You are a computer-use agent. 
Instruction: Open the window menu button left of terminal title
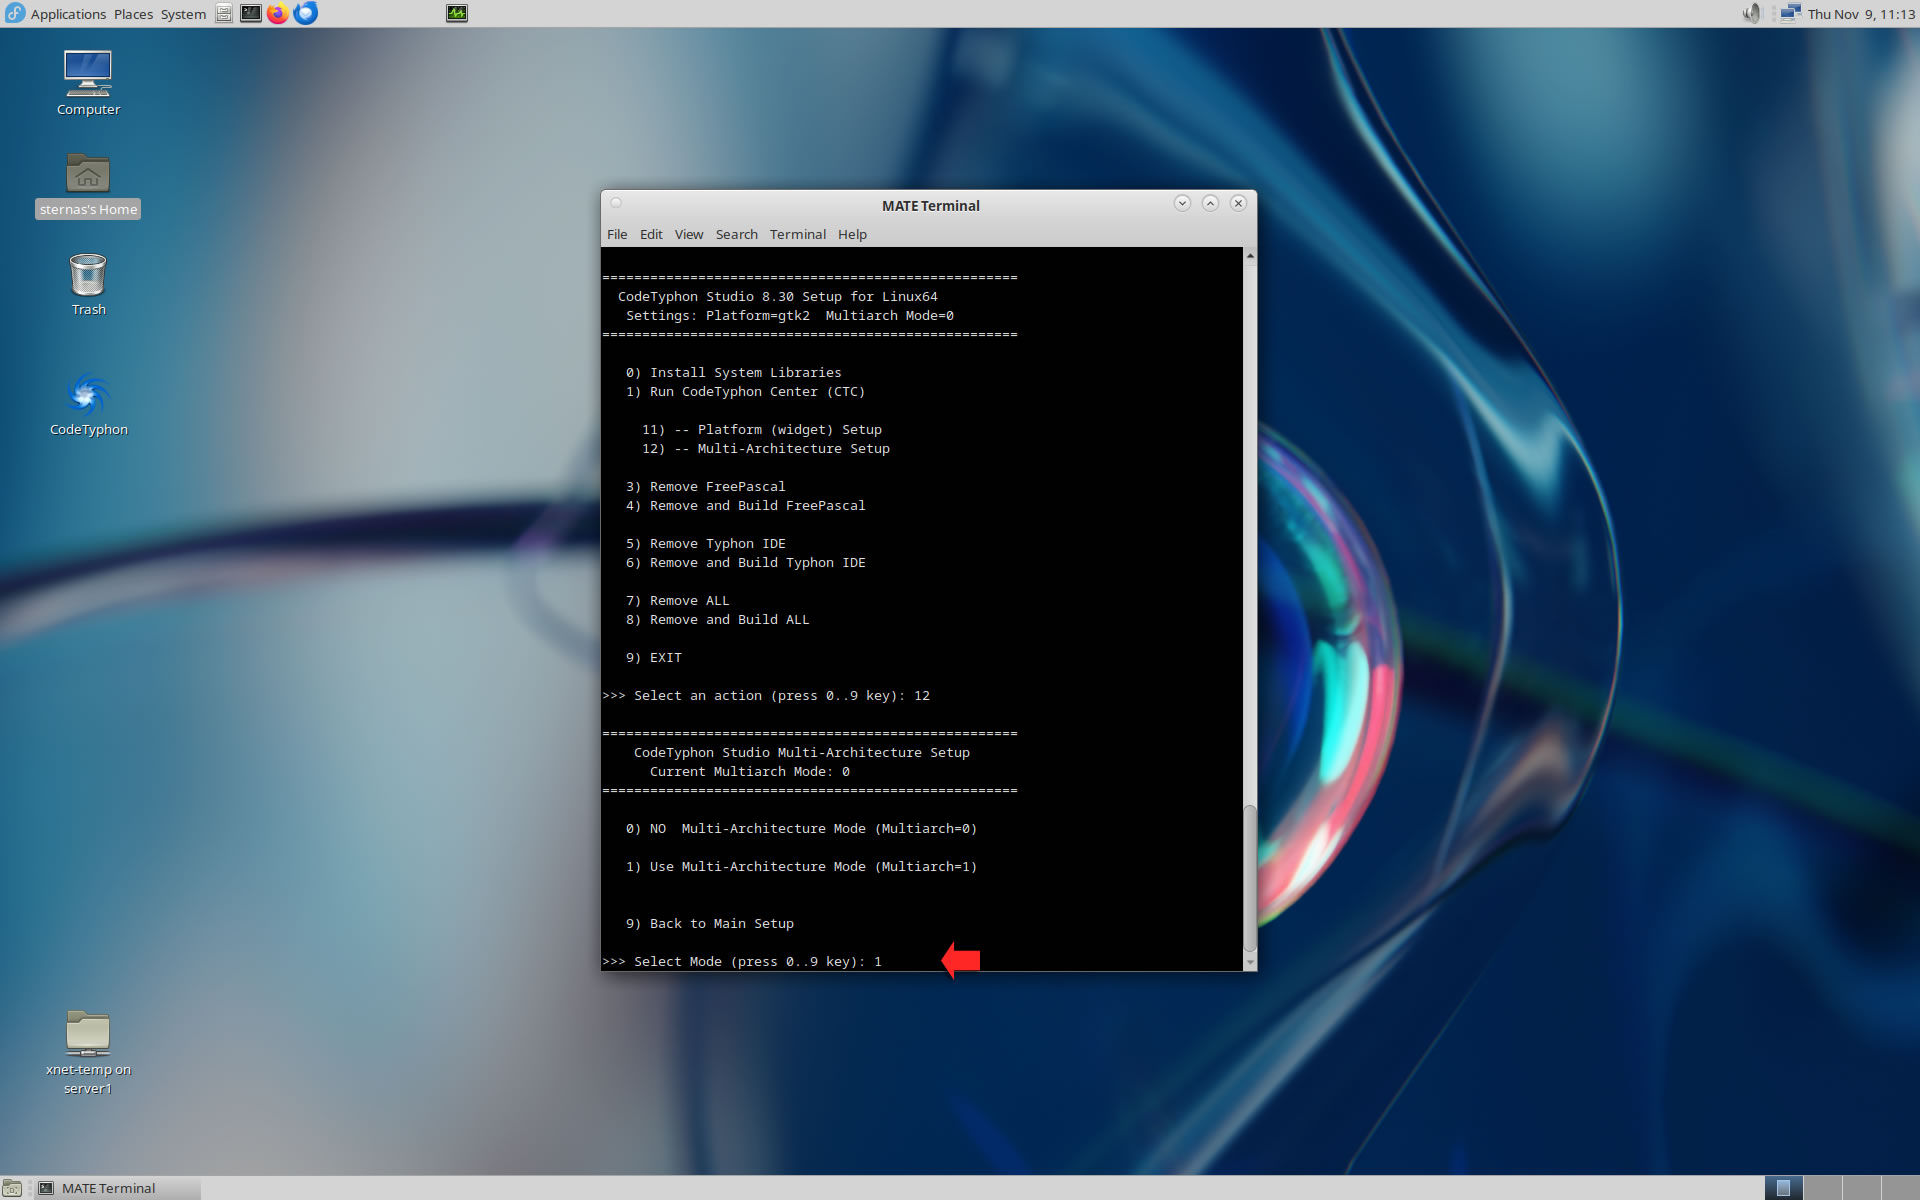click(x=616, y=203)
